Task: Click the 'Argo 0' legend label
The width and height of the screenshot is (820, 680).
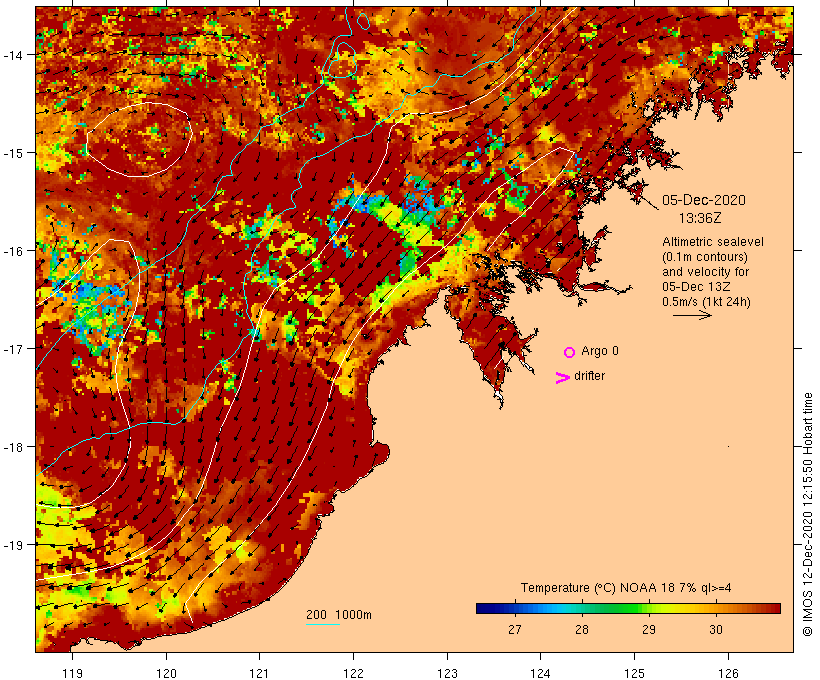Action: coord(600,351)
